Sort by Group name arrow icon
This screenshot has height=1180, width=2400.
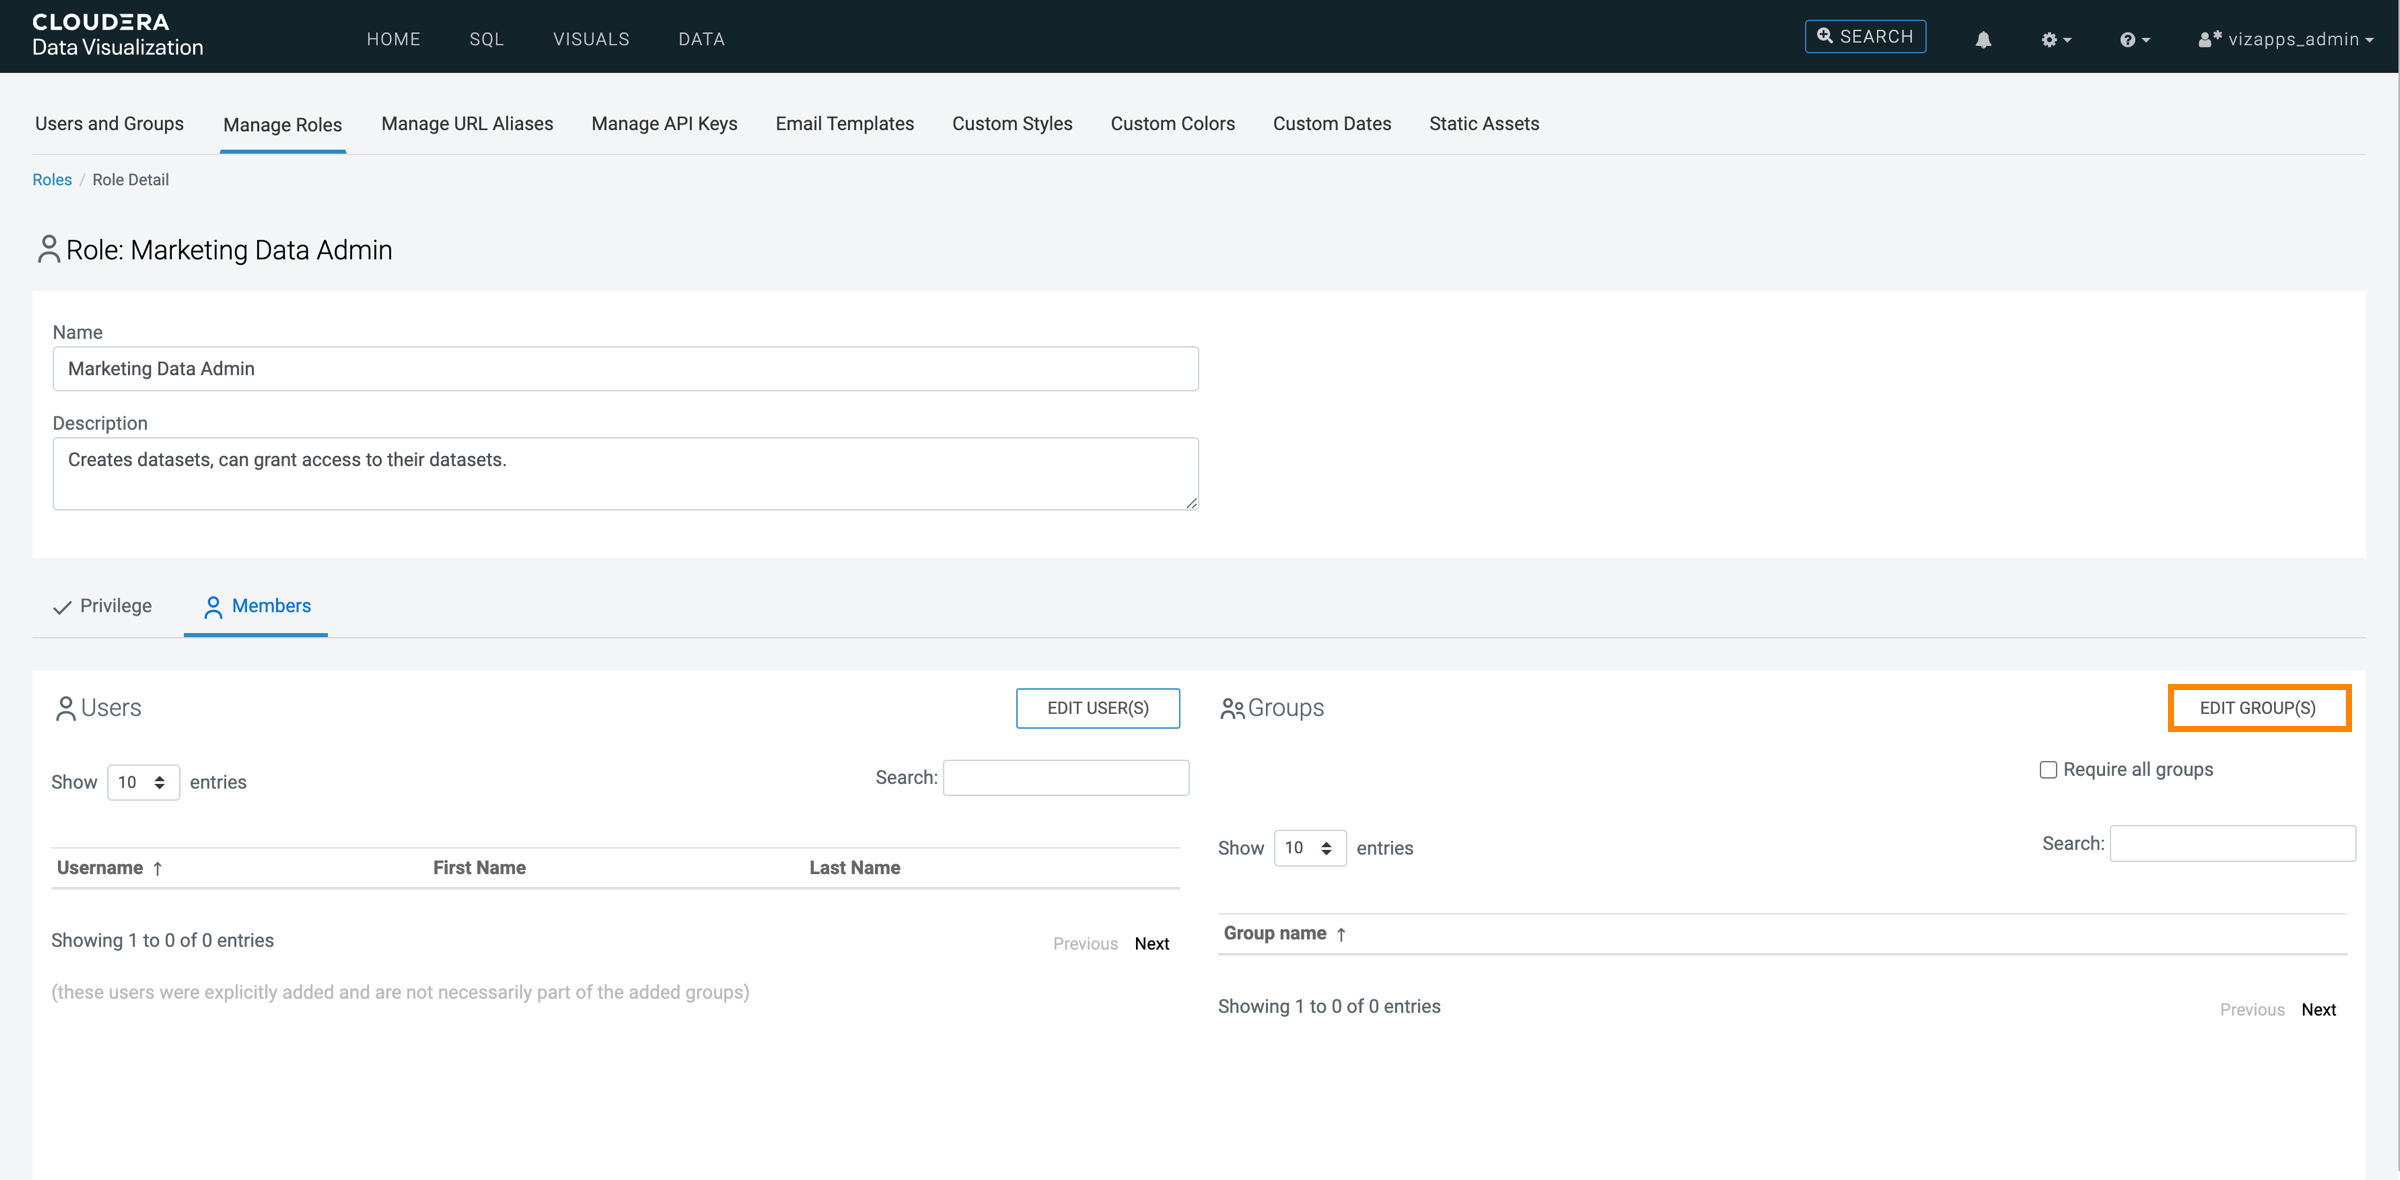click(1341, 934)
